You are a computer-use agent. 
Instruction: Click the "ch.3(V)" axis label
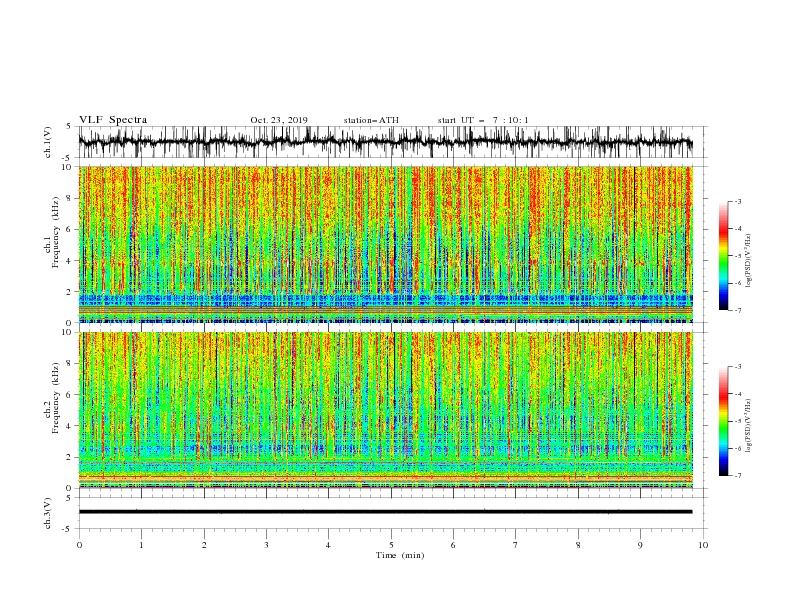pos(48,513)
